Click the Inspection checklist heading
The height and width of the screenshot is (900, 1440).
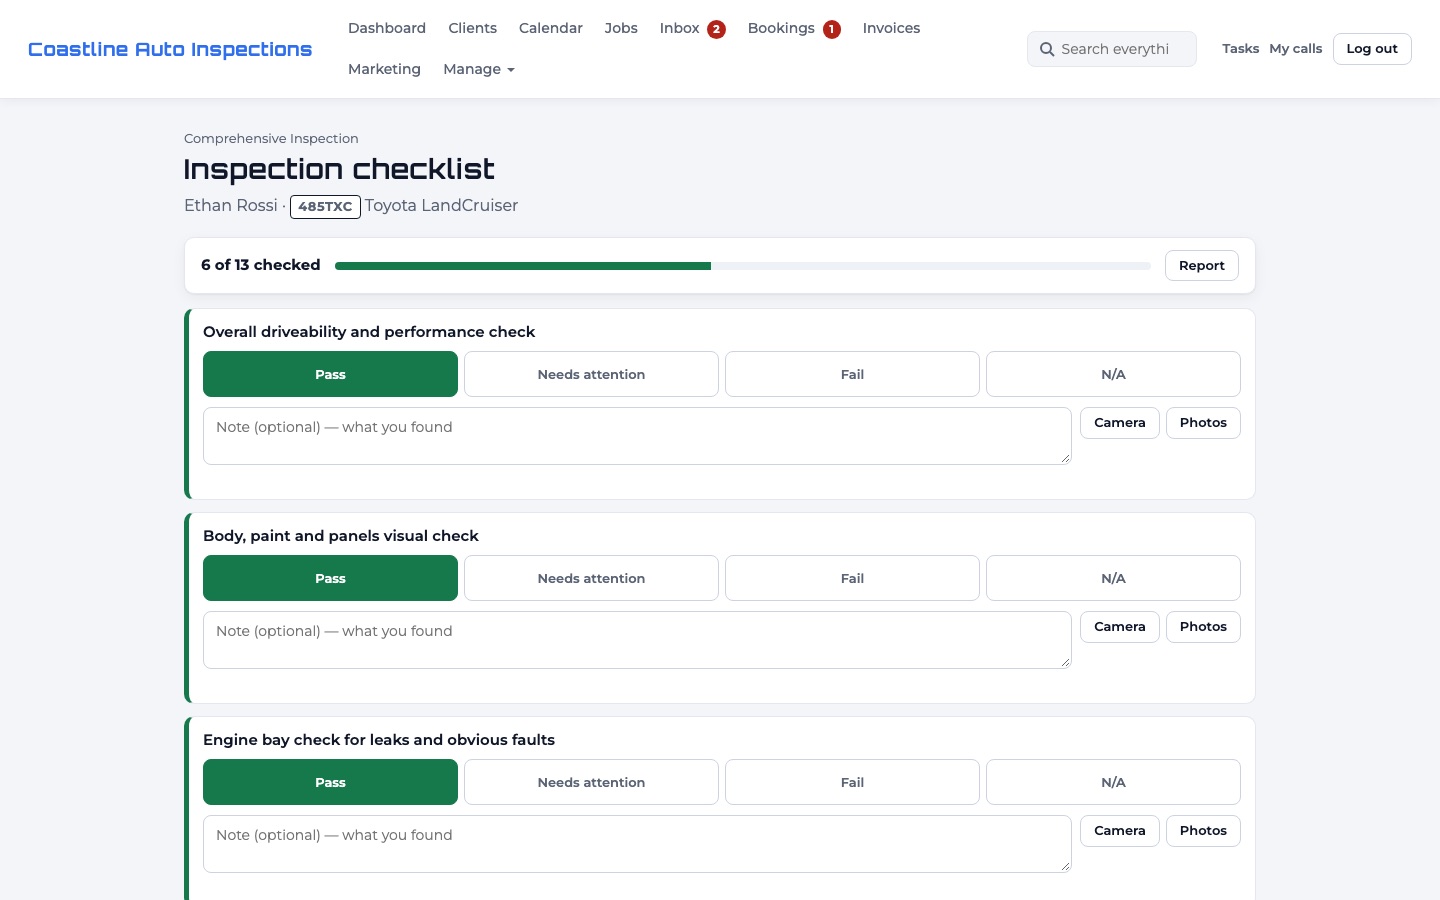[339, 169]
